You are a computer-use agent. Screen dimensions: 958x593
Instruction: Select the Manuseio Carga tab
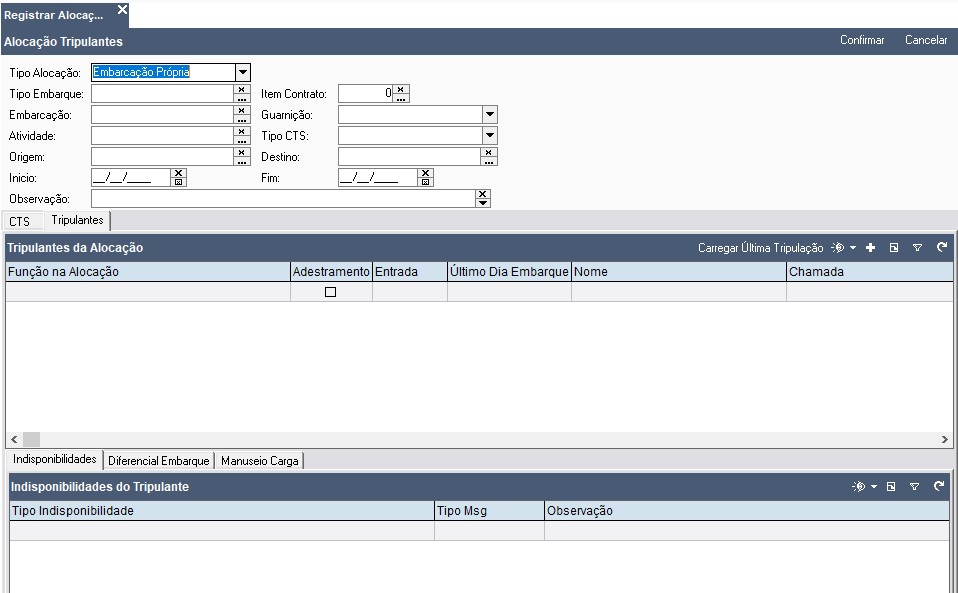[x=259, y=461]
